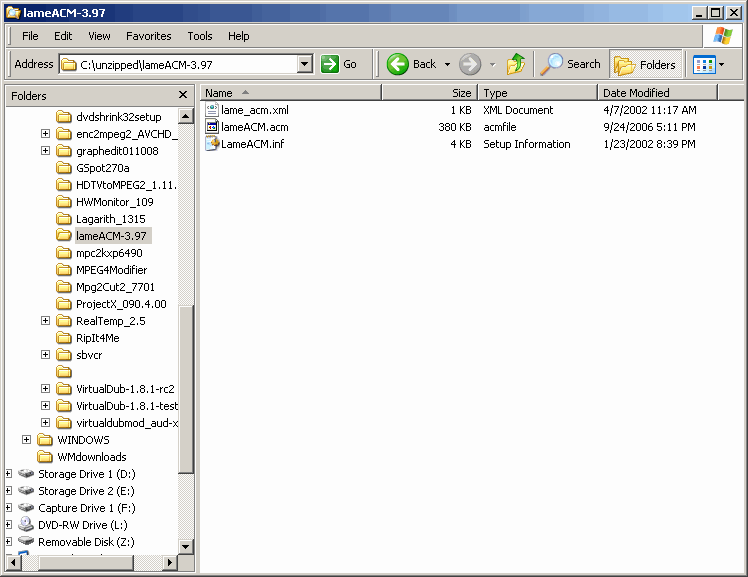Open the File menu
Image resolution: width=748 pixels, height=577 pixels.
pos(30,36)
